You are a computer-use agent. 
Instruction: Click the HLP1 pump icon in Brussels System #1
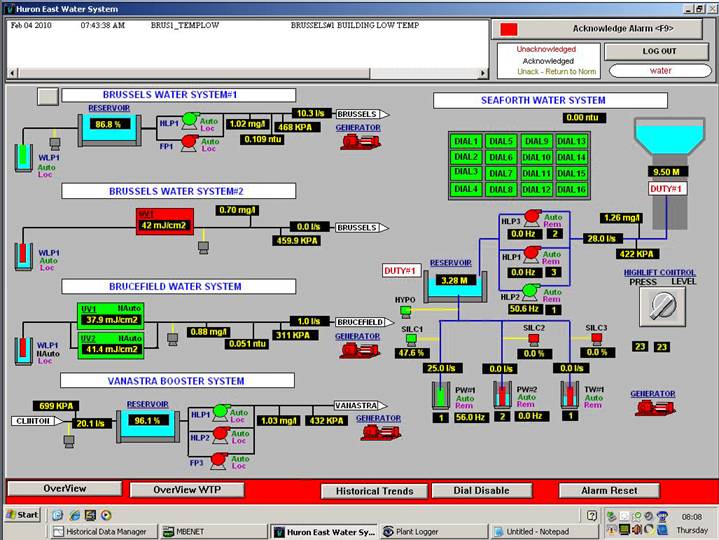pyautogui.click(x=189, y=120)
